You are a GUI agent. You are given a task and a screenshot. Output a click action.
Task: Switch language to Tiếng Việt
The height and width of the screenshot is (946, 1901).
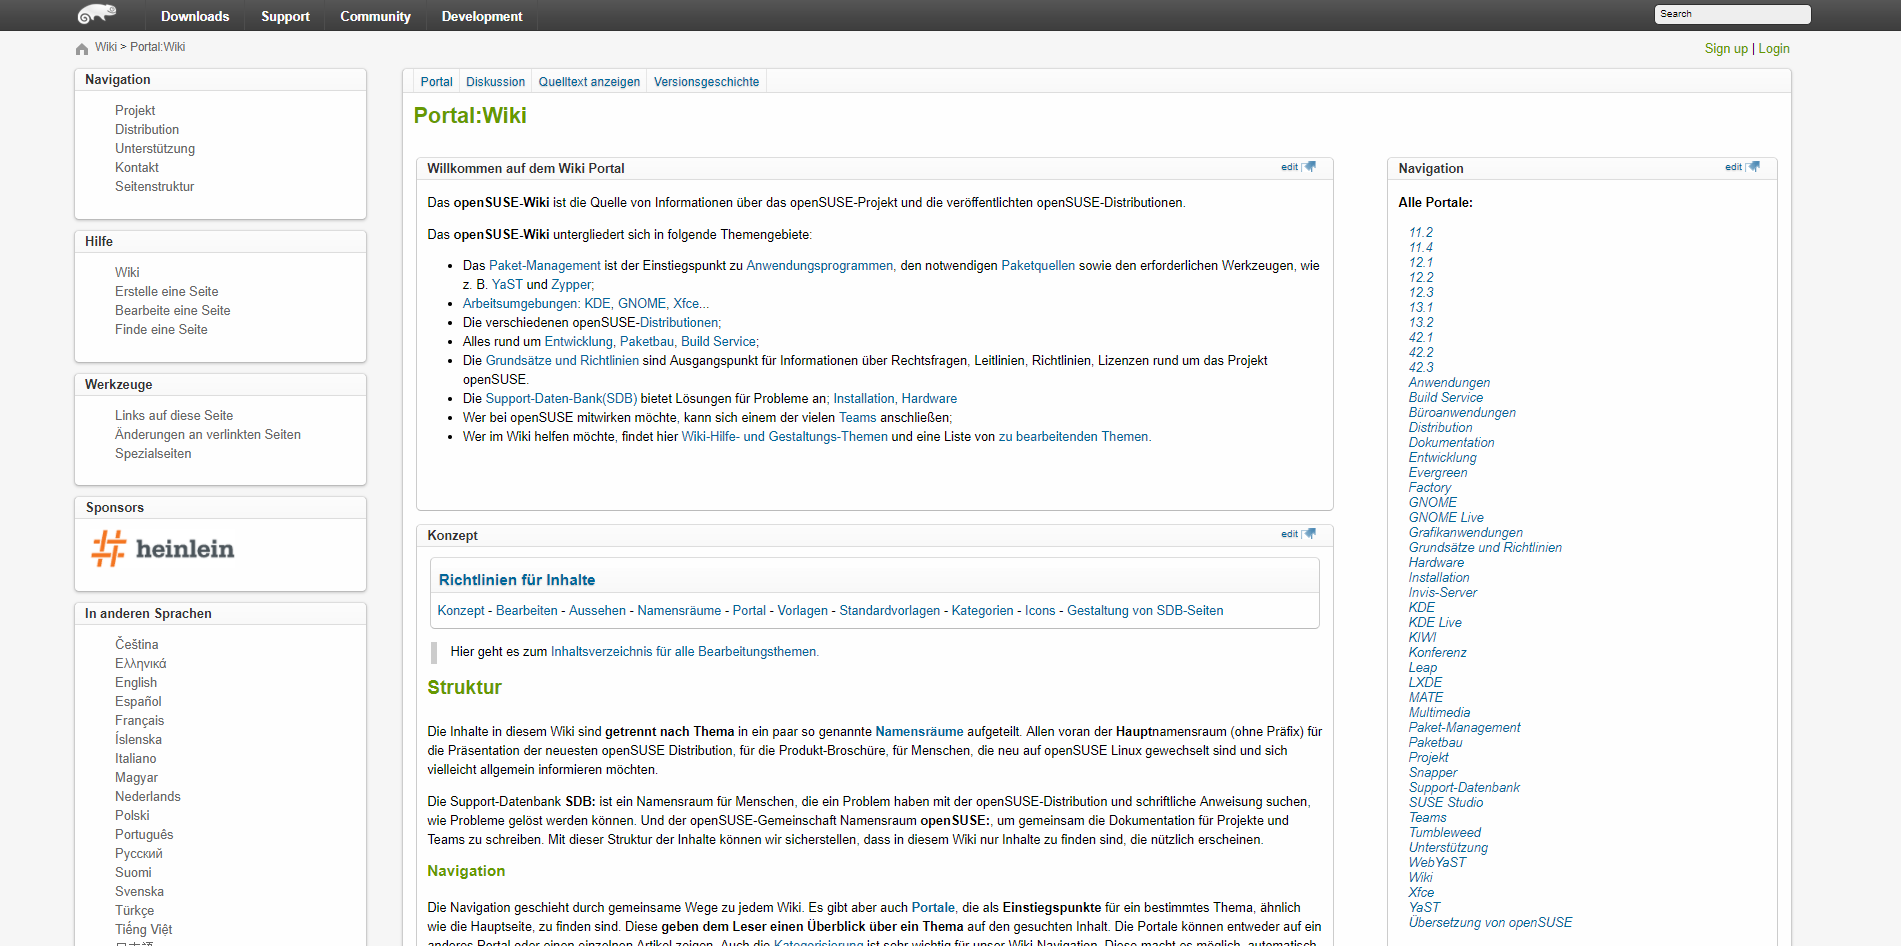coord(143,930)
